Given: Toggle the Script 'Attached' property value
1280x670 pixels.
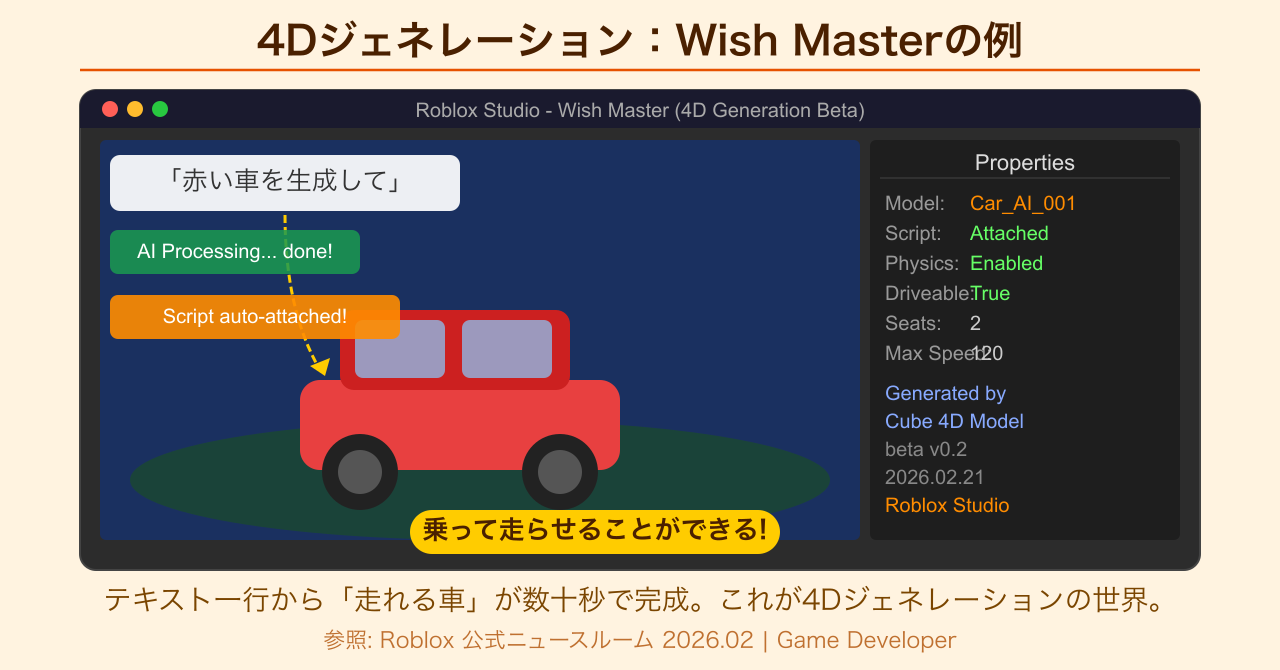Looking at the screenshot, I should pyautogui.click(x=1009, y=233).
